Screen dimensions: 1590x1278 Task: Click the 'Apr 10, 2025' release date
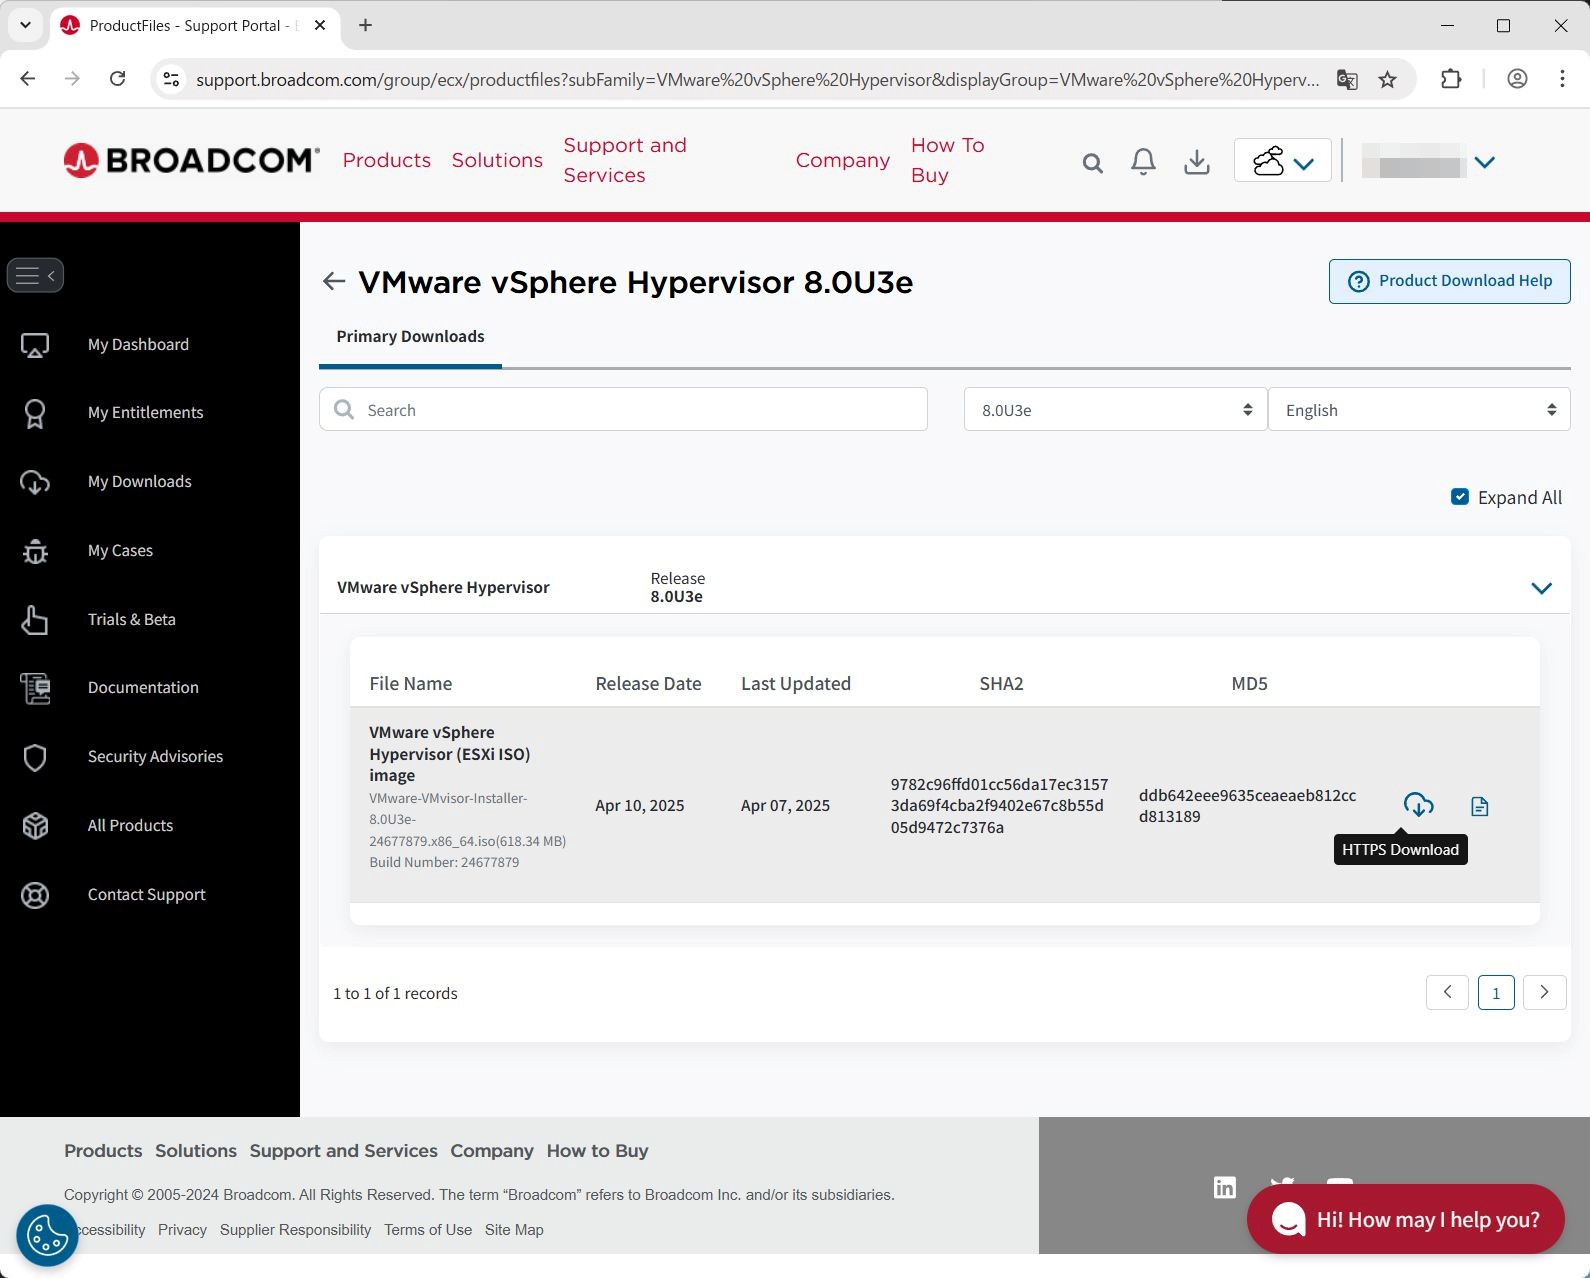pyautogui.click(x=639, y=806)
